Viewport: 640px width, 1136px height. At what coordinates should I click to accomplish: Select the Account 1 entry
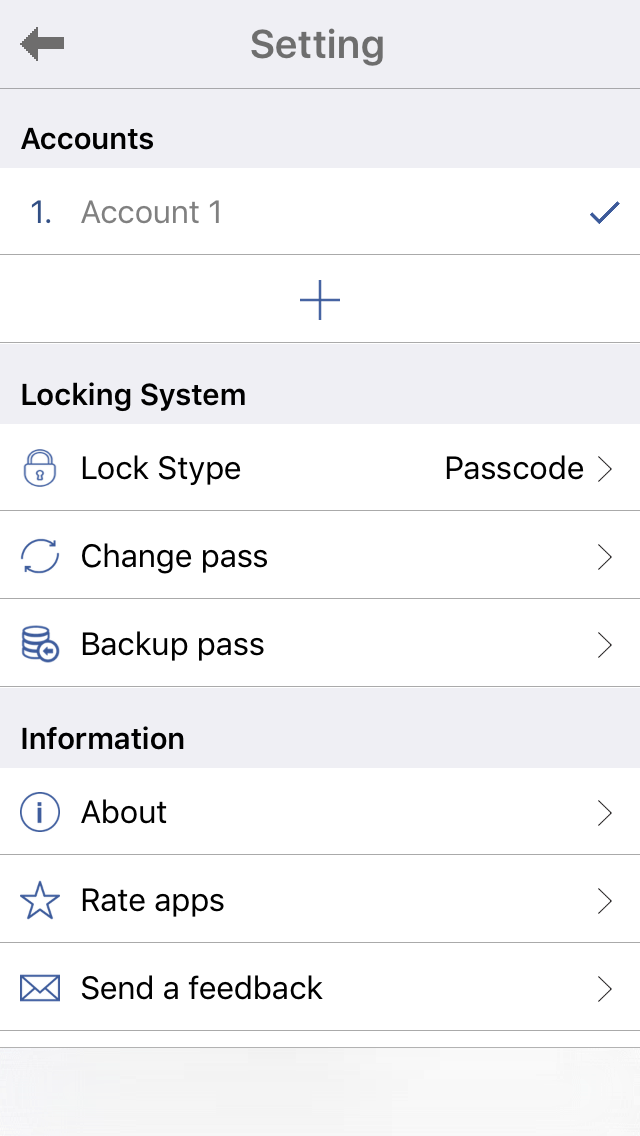[151, 212]
